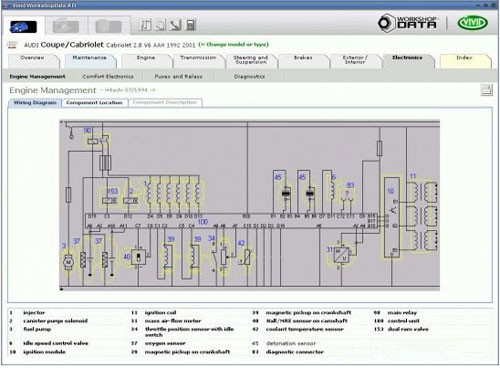The height and width of the screenshot is (368, 500).
Task: Click legend row 'detonation sensor'
Action: coord(291,343)
